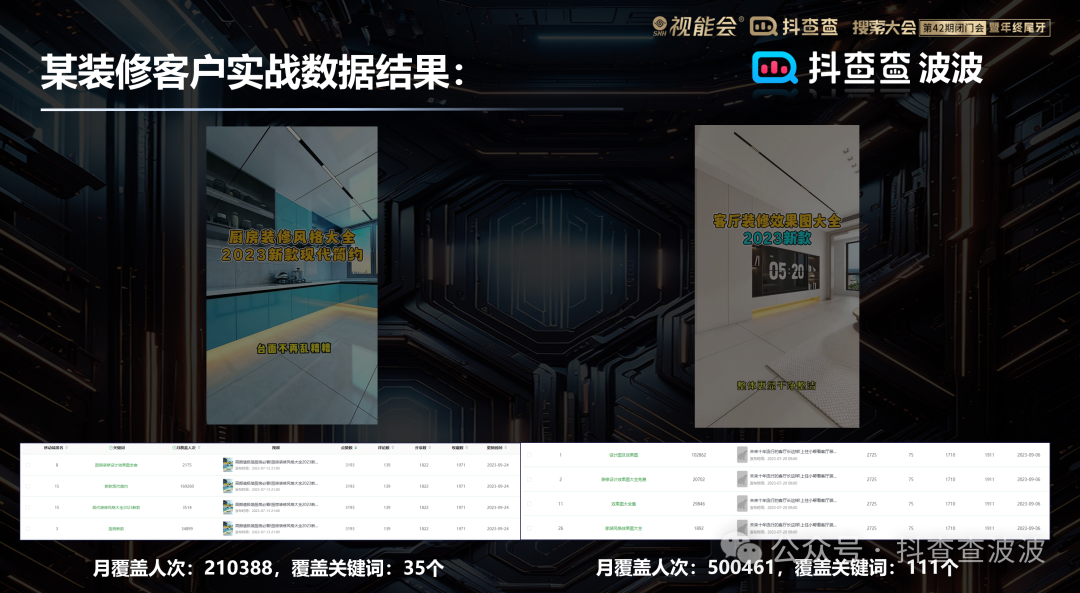Click the SNH 视能会 round emblem
The width and height of the screenshot is (1080, 593).
661,26
